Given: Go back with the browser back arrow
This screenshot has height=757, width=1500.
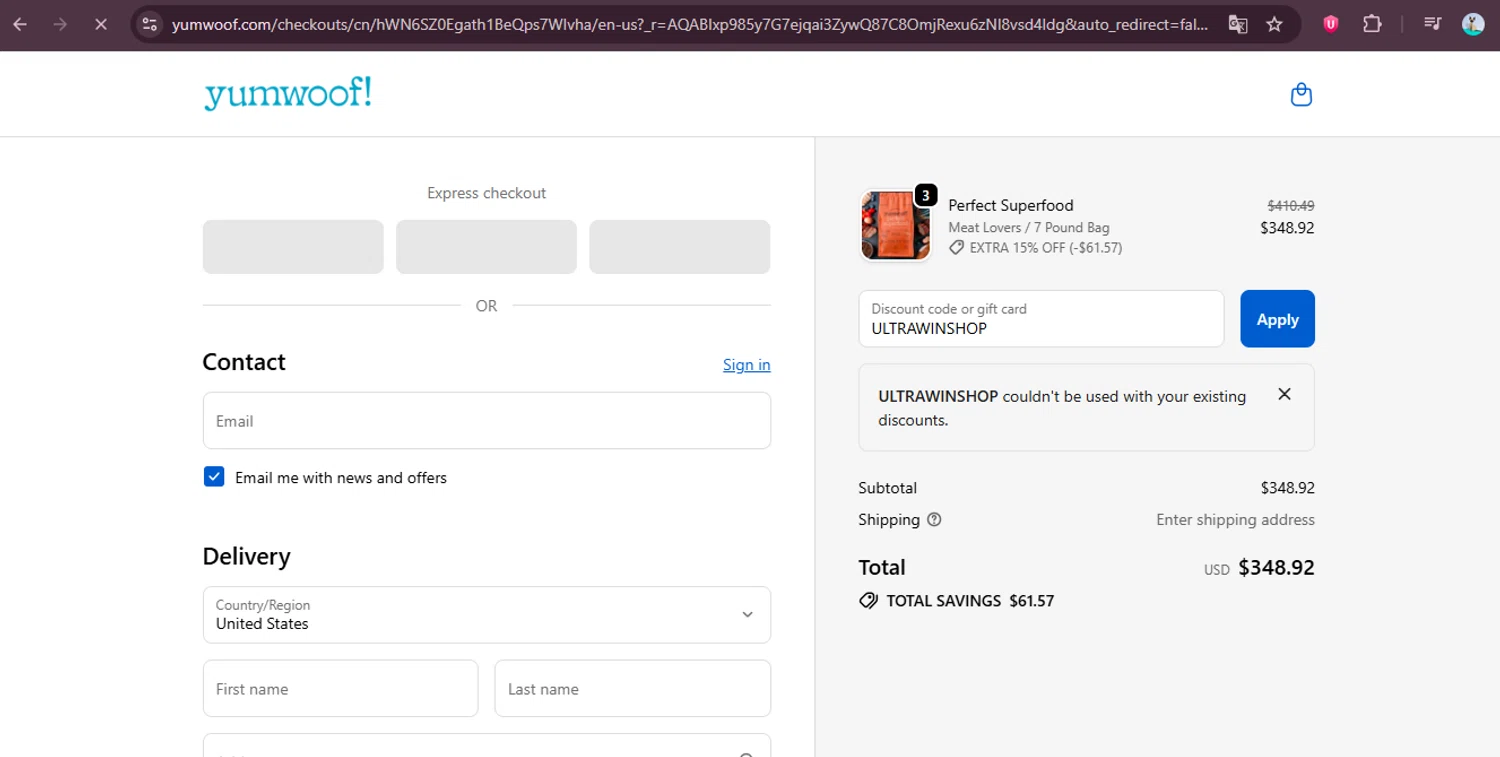Looking at the screenshot, I should (20, 24).
